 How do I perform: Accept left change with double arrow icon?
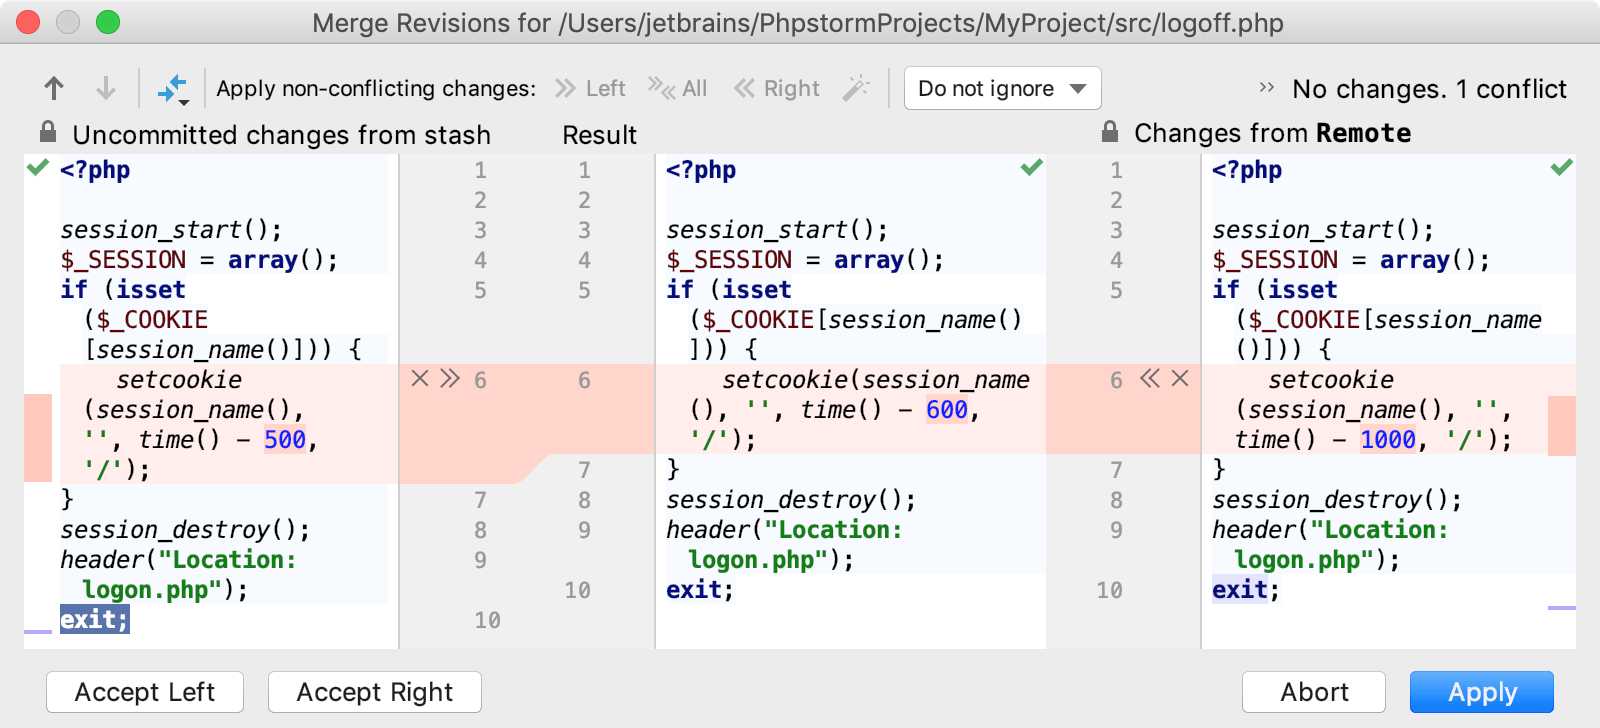tap(450, 379)
